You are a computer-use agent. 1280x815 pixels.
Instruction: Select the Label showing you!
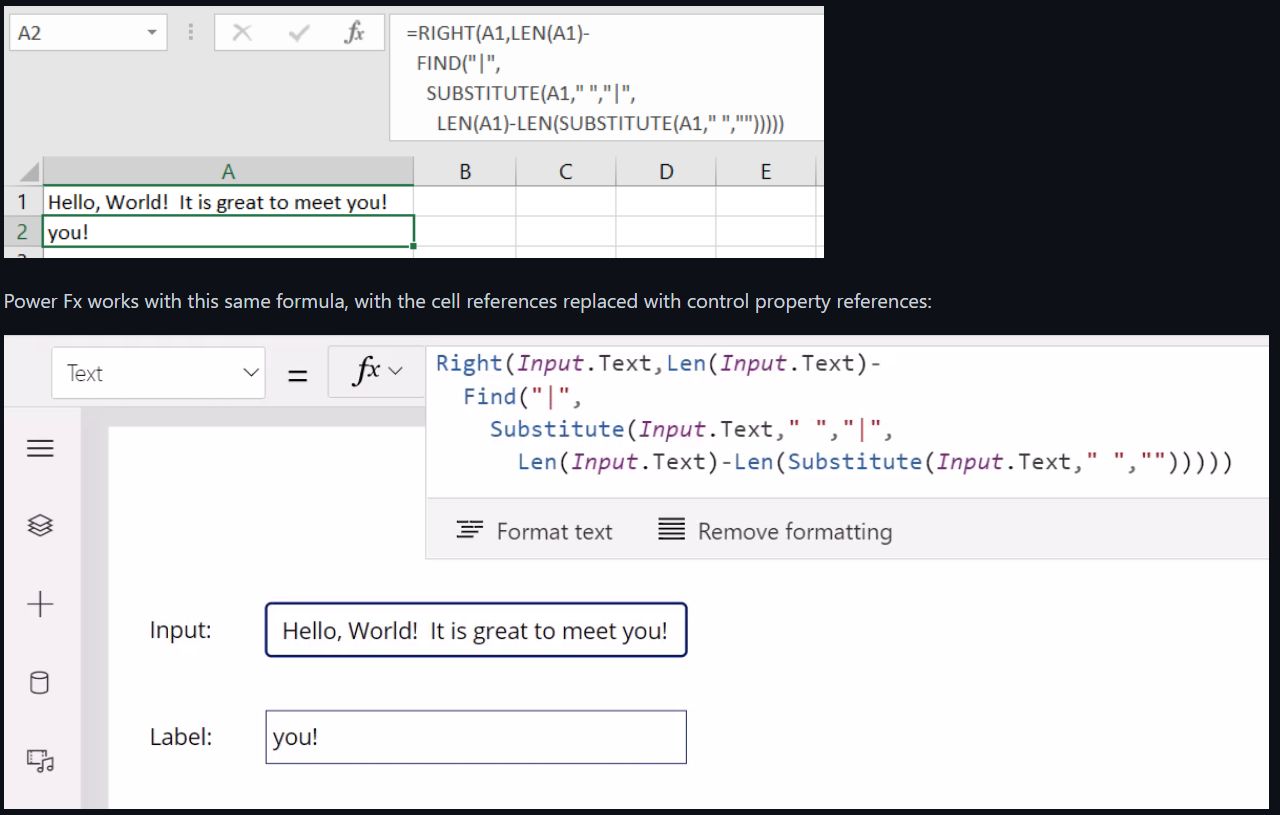click(x=475, y=737)
